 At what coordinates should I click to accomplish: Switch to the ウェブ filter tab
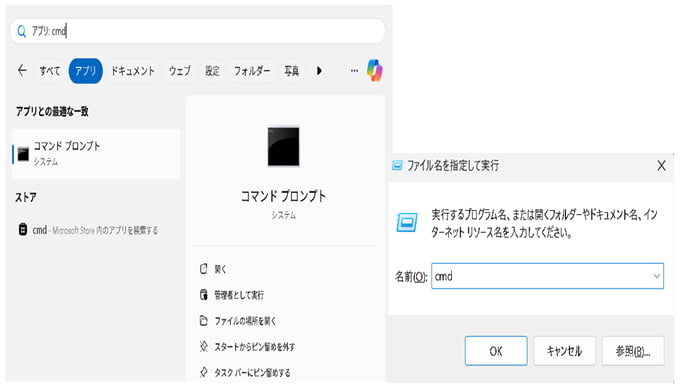point(180,71)
